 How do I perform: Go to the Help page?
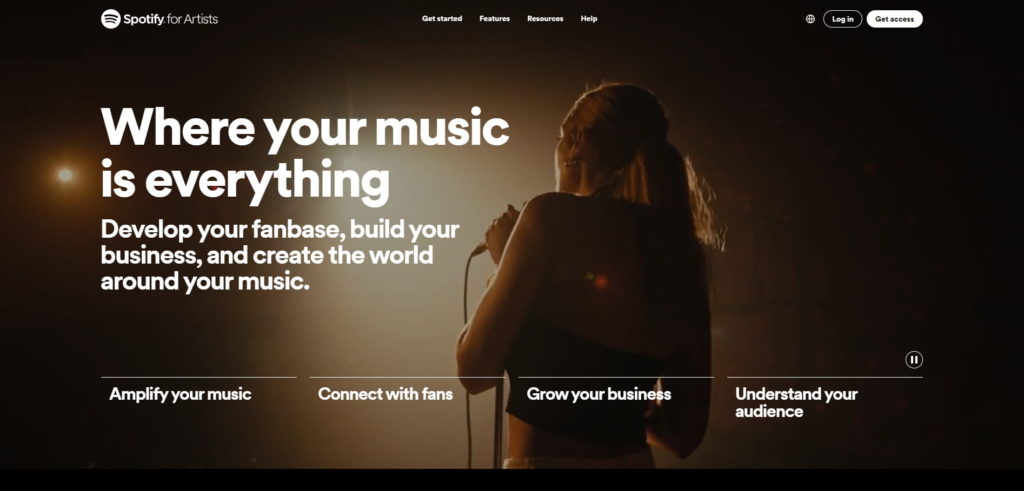click(x=589, y=19)
